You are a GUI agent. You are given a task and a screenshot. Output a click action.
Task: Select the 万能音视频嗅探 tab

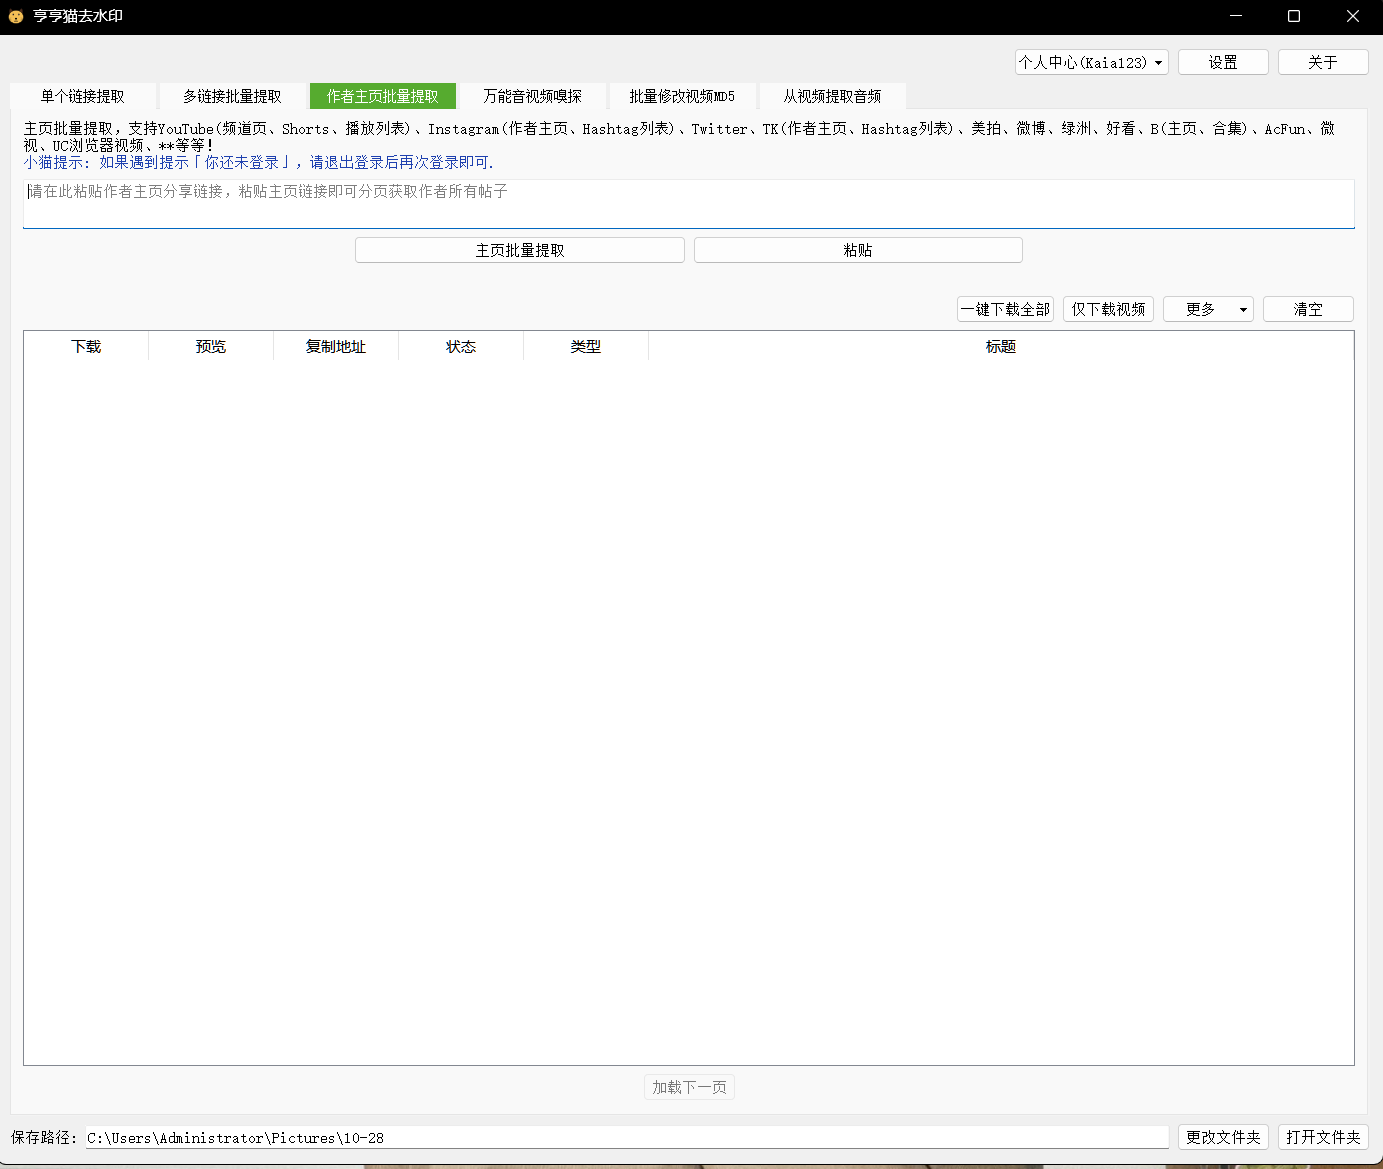(x=532, y=96)
